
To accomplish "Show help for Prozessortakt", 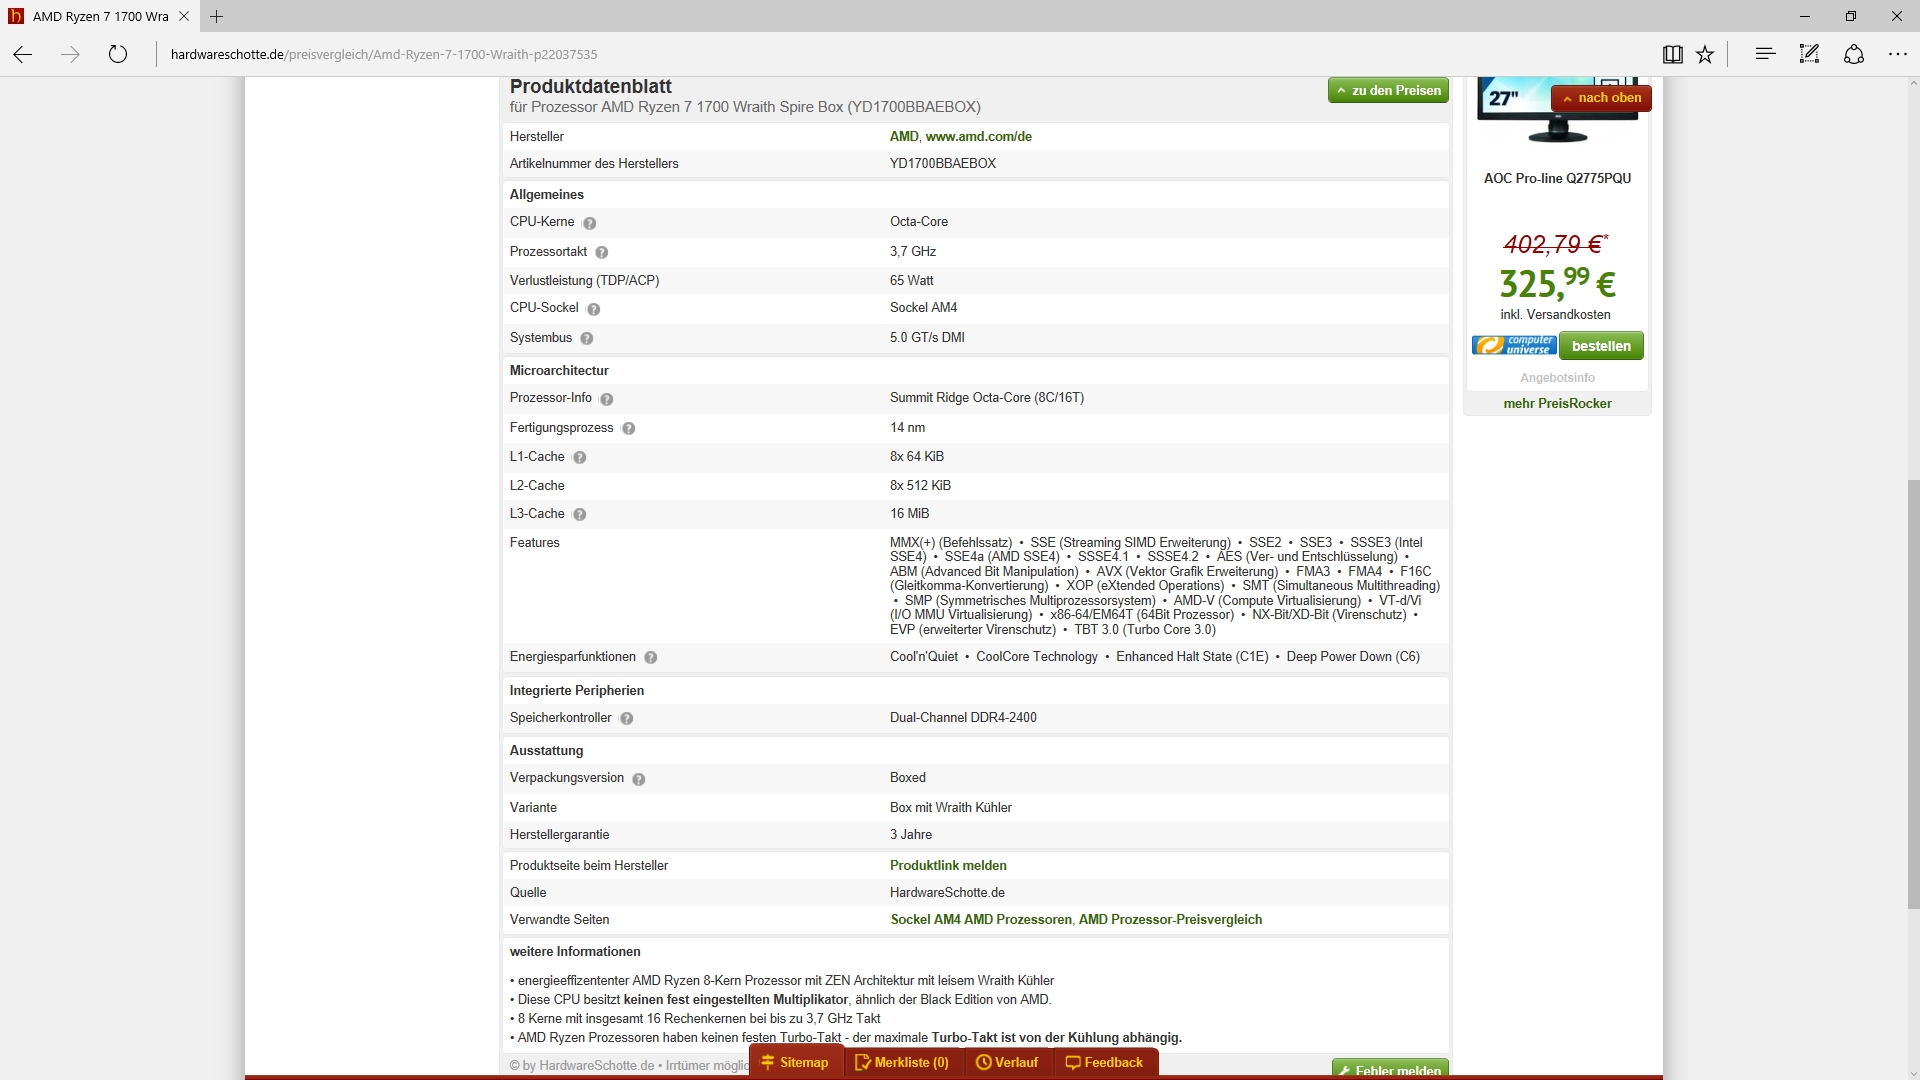I will [x=601, y=252].
